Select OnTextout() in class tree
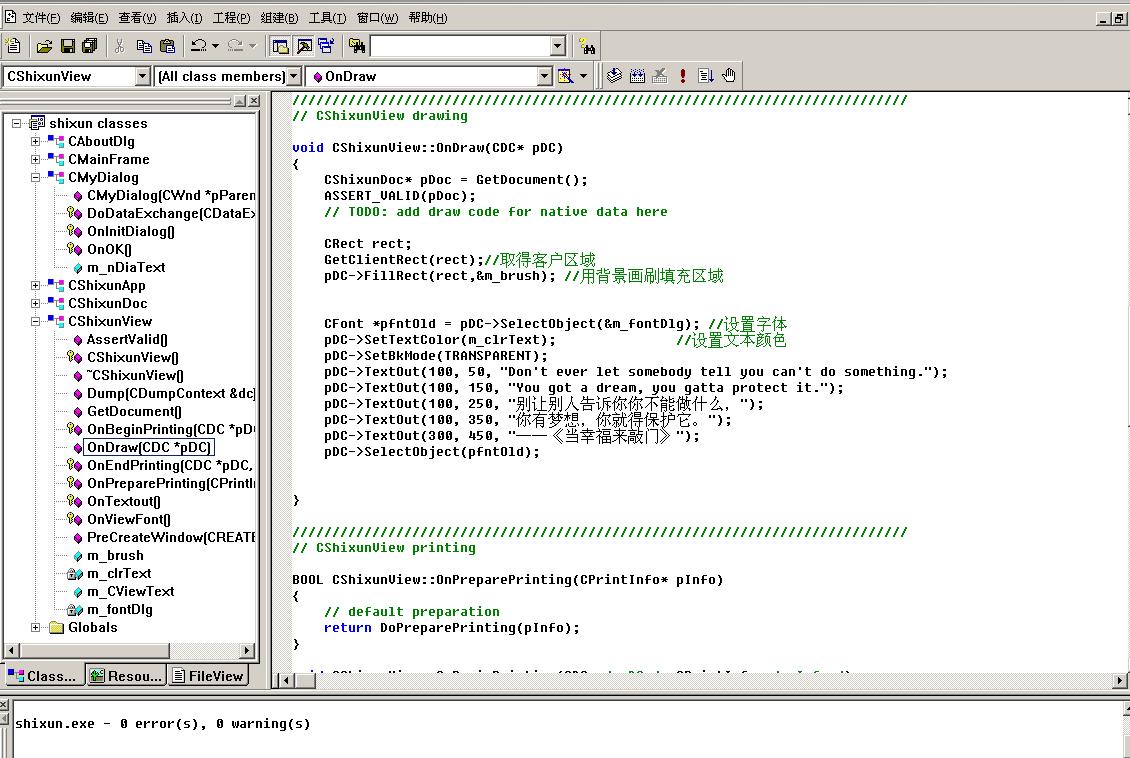The width and height of the screenshot is (1130, 758). (x=124, y=501)
